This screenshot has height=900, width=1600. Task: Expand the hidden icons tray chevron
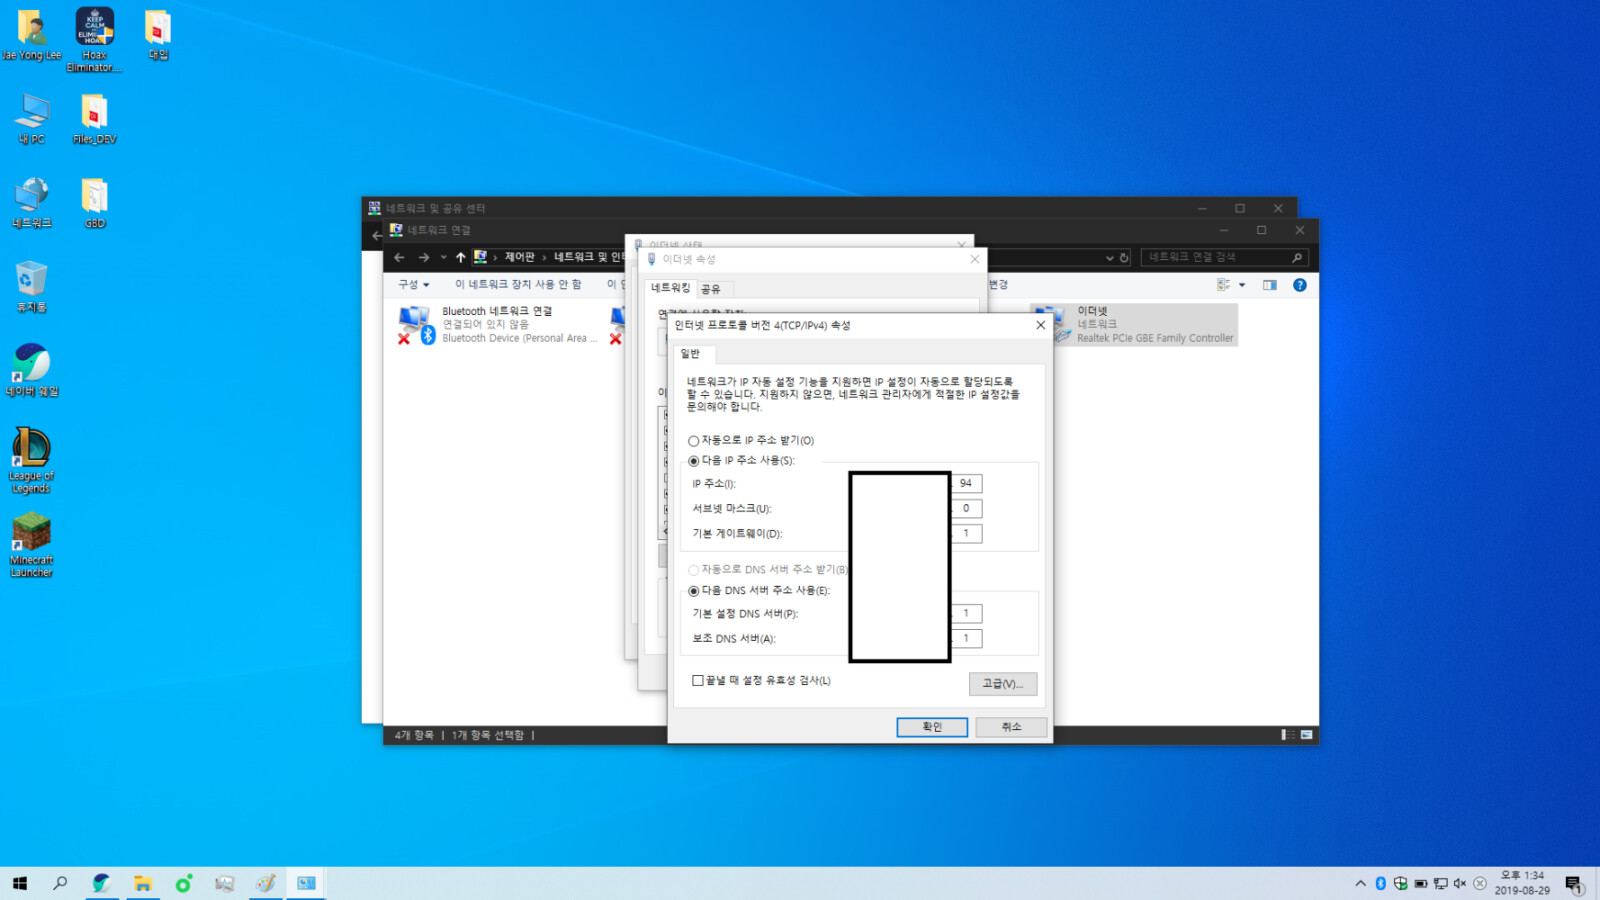point(1361,883)
